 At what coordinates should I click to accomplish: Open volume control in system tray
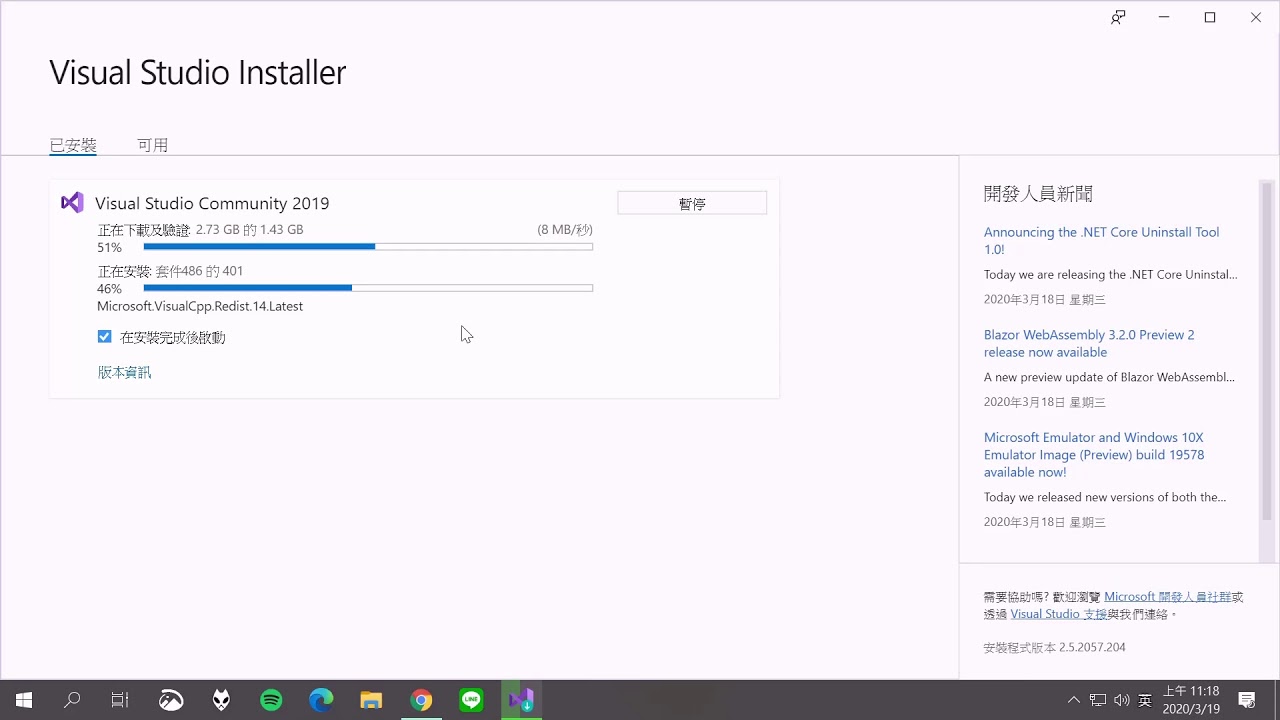click(1121, 700)
